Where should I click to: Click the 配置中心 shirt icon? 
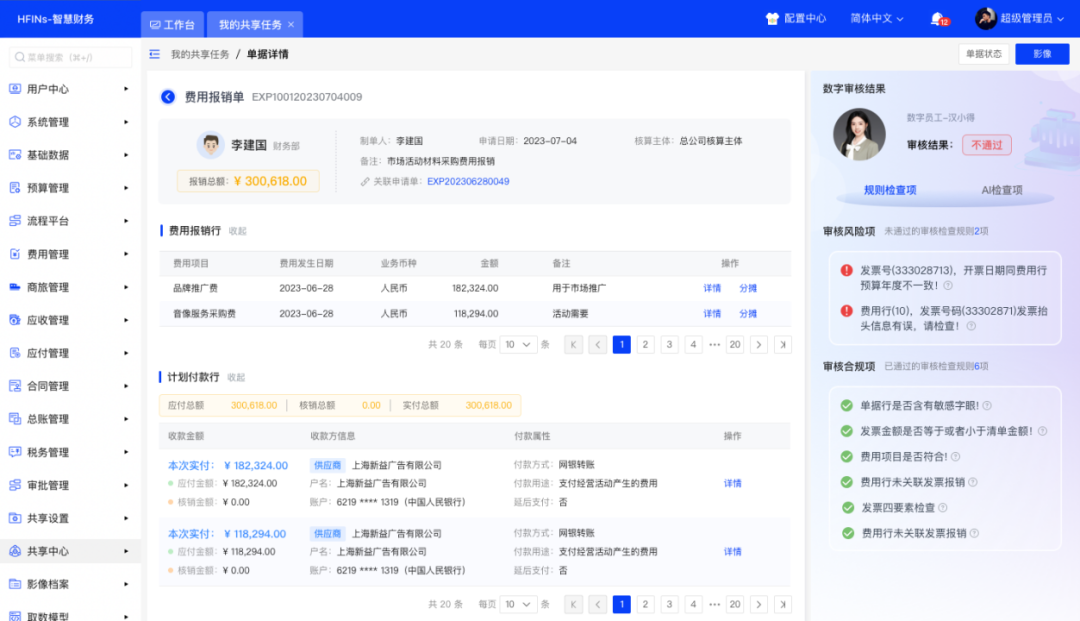point(772,19)
